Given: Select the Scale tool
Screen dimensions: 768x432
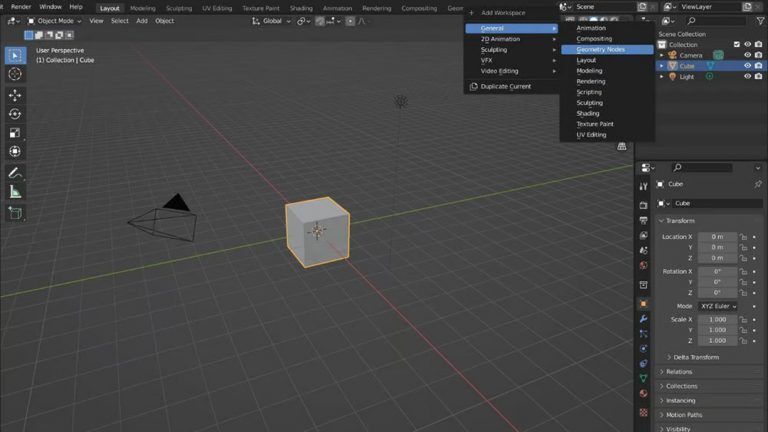Looking at the screenshot, I should click(15, 133).
